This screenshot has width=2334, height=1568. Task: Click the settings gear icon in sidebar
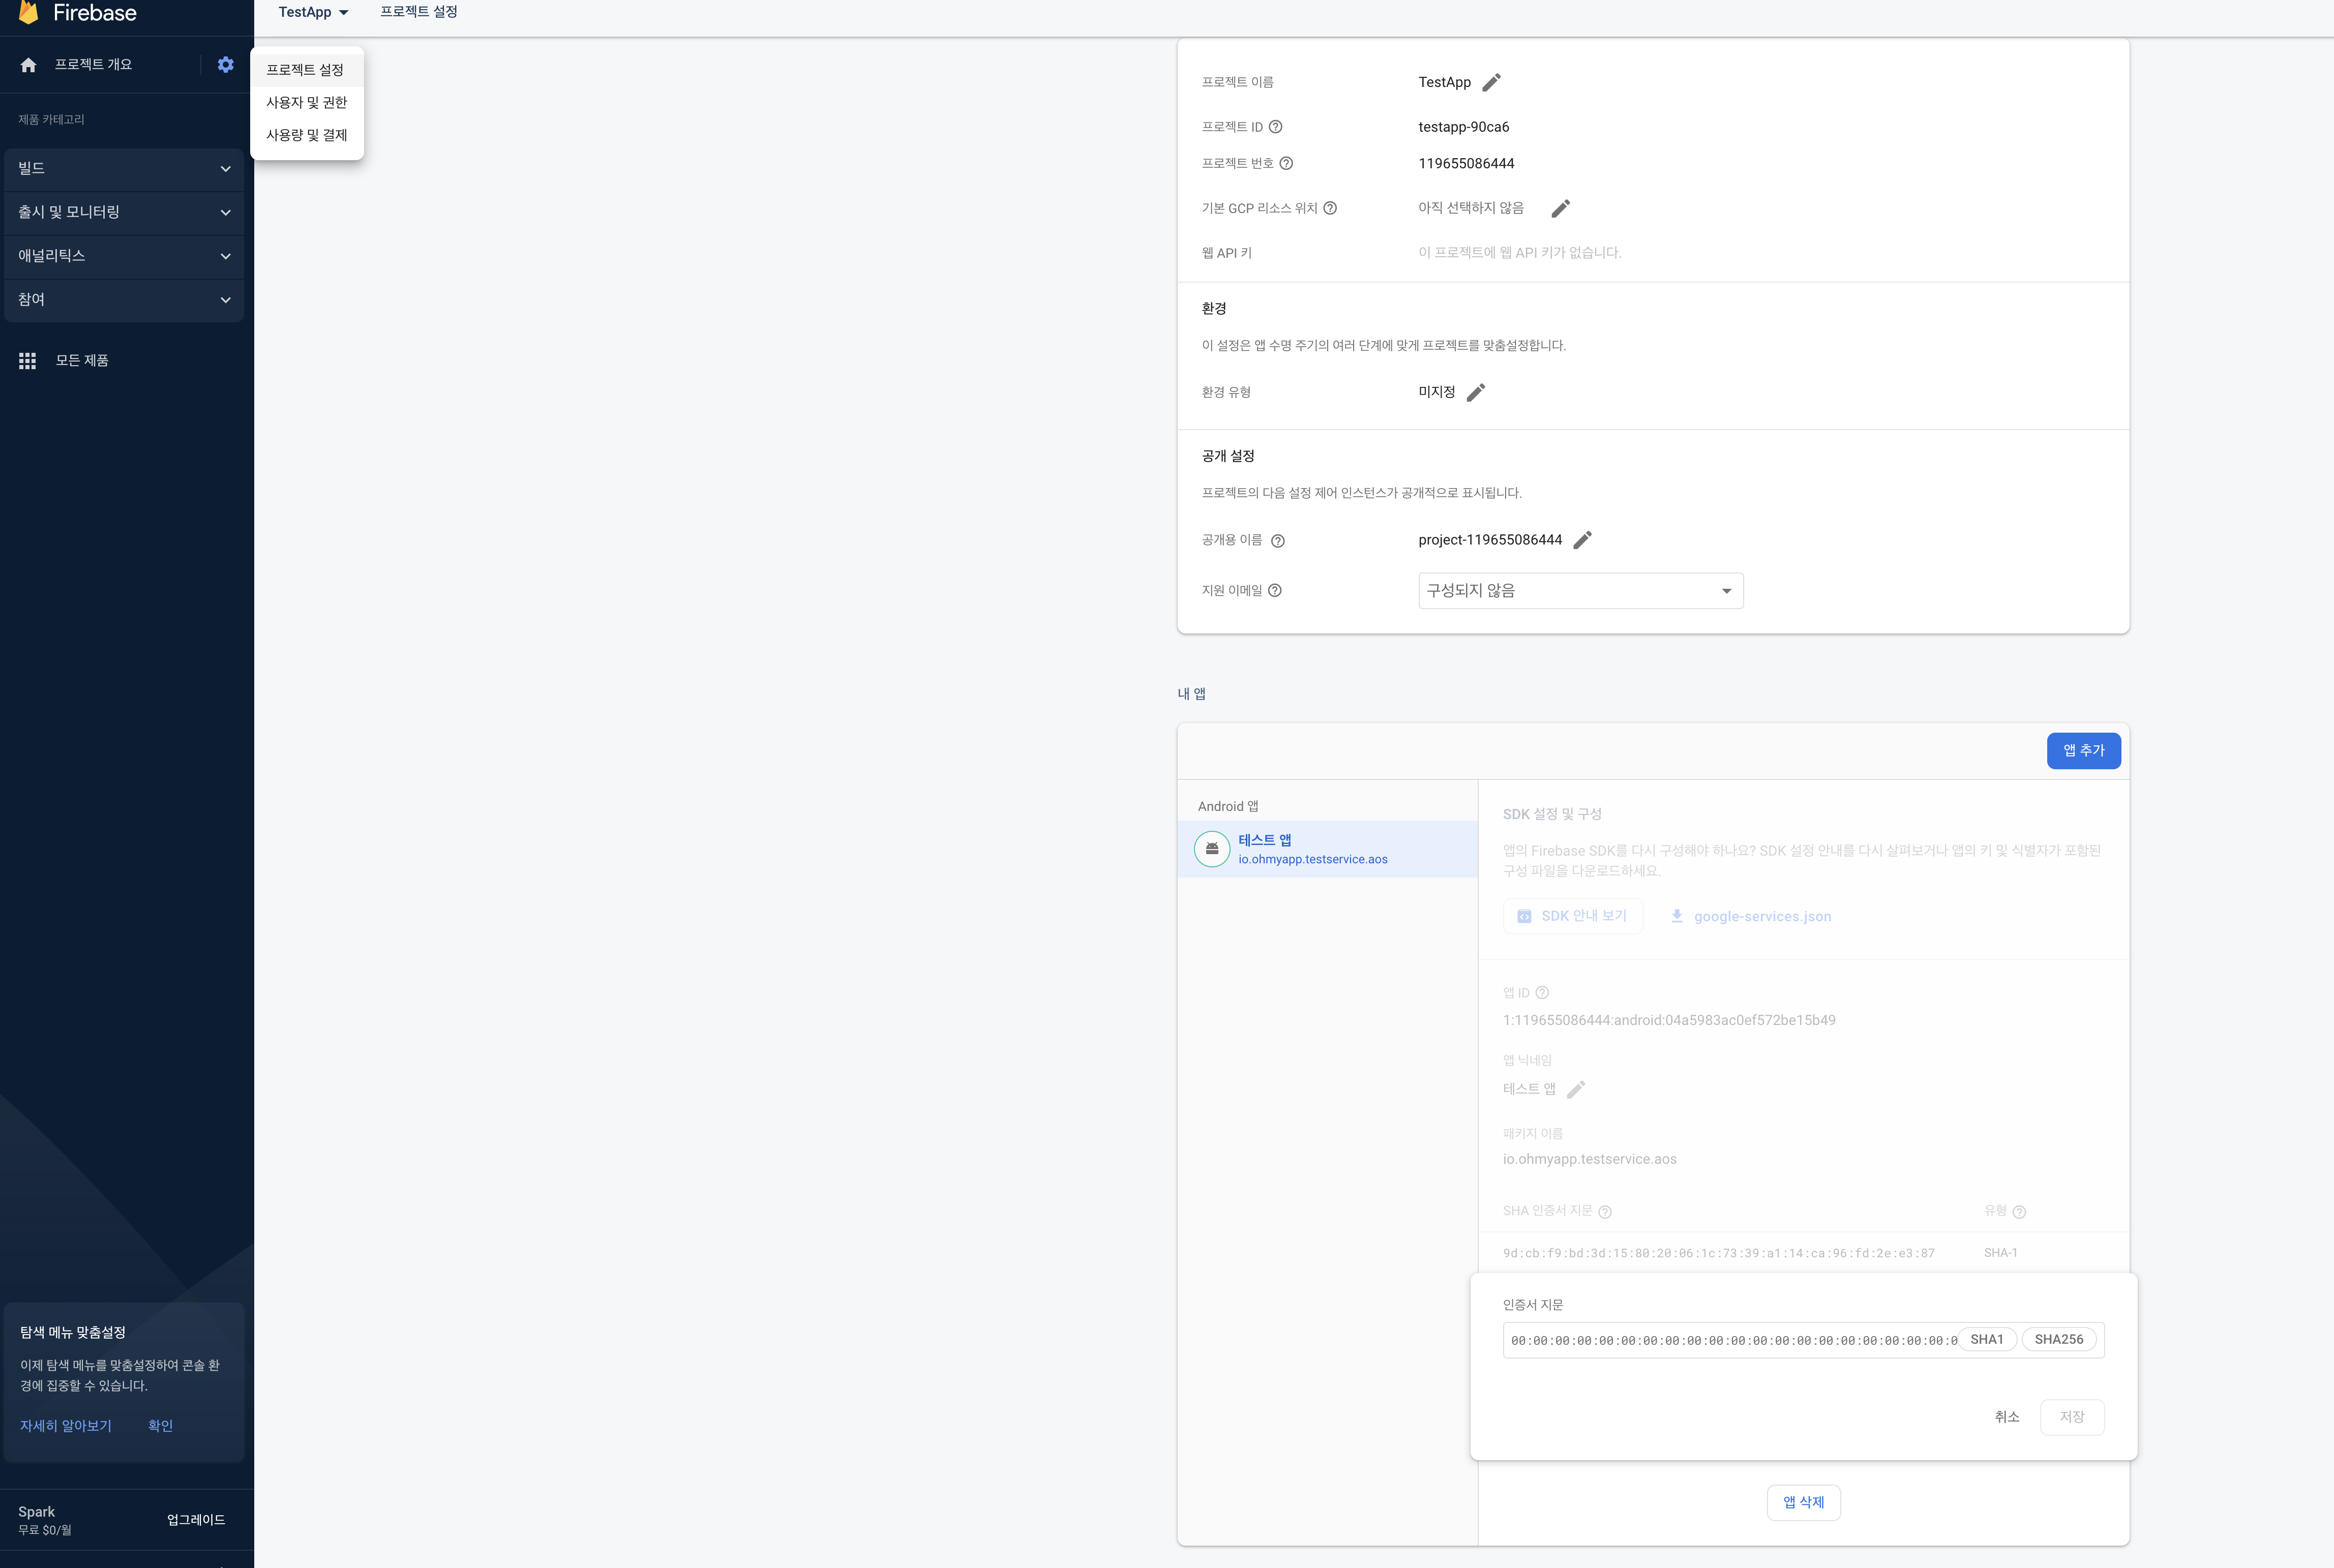(225, 65)
